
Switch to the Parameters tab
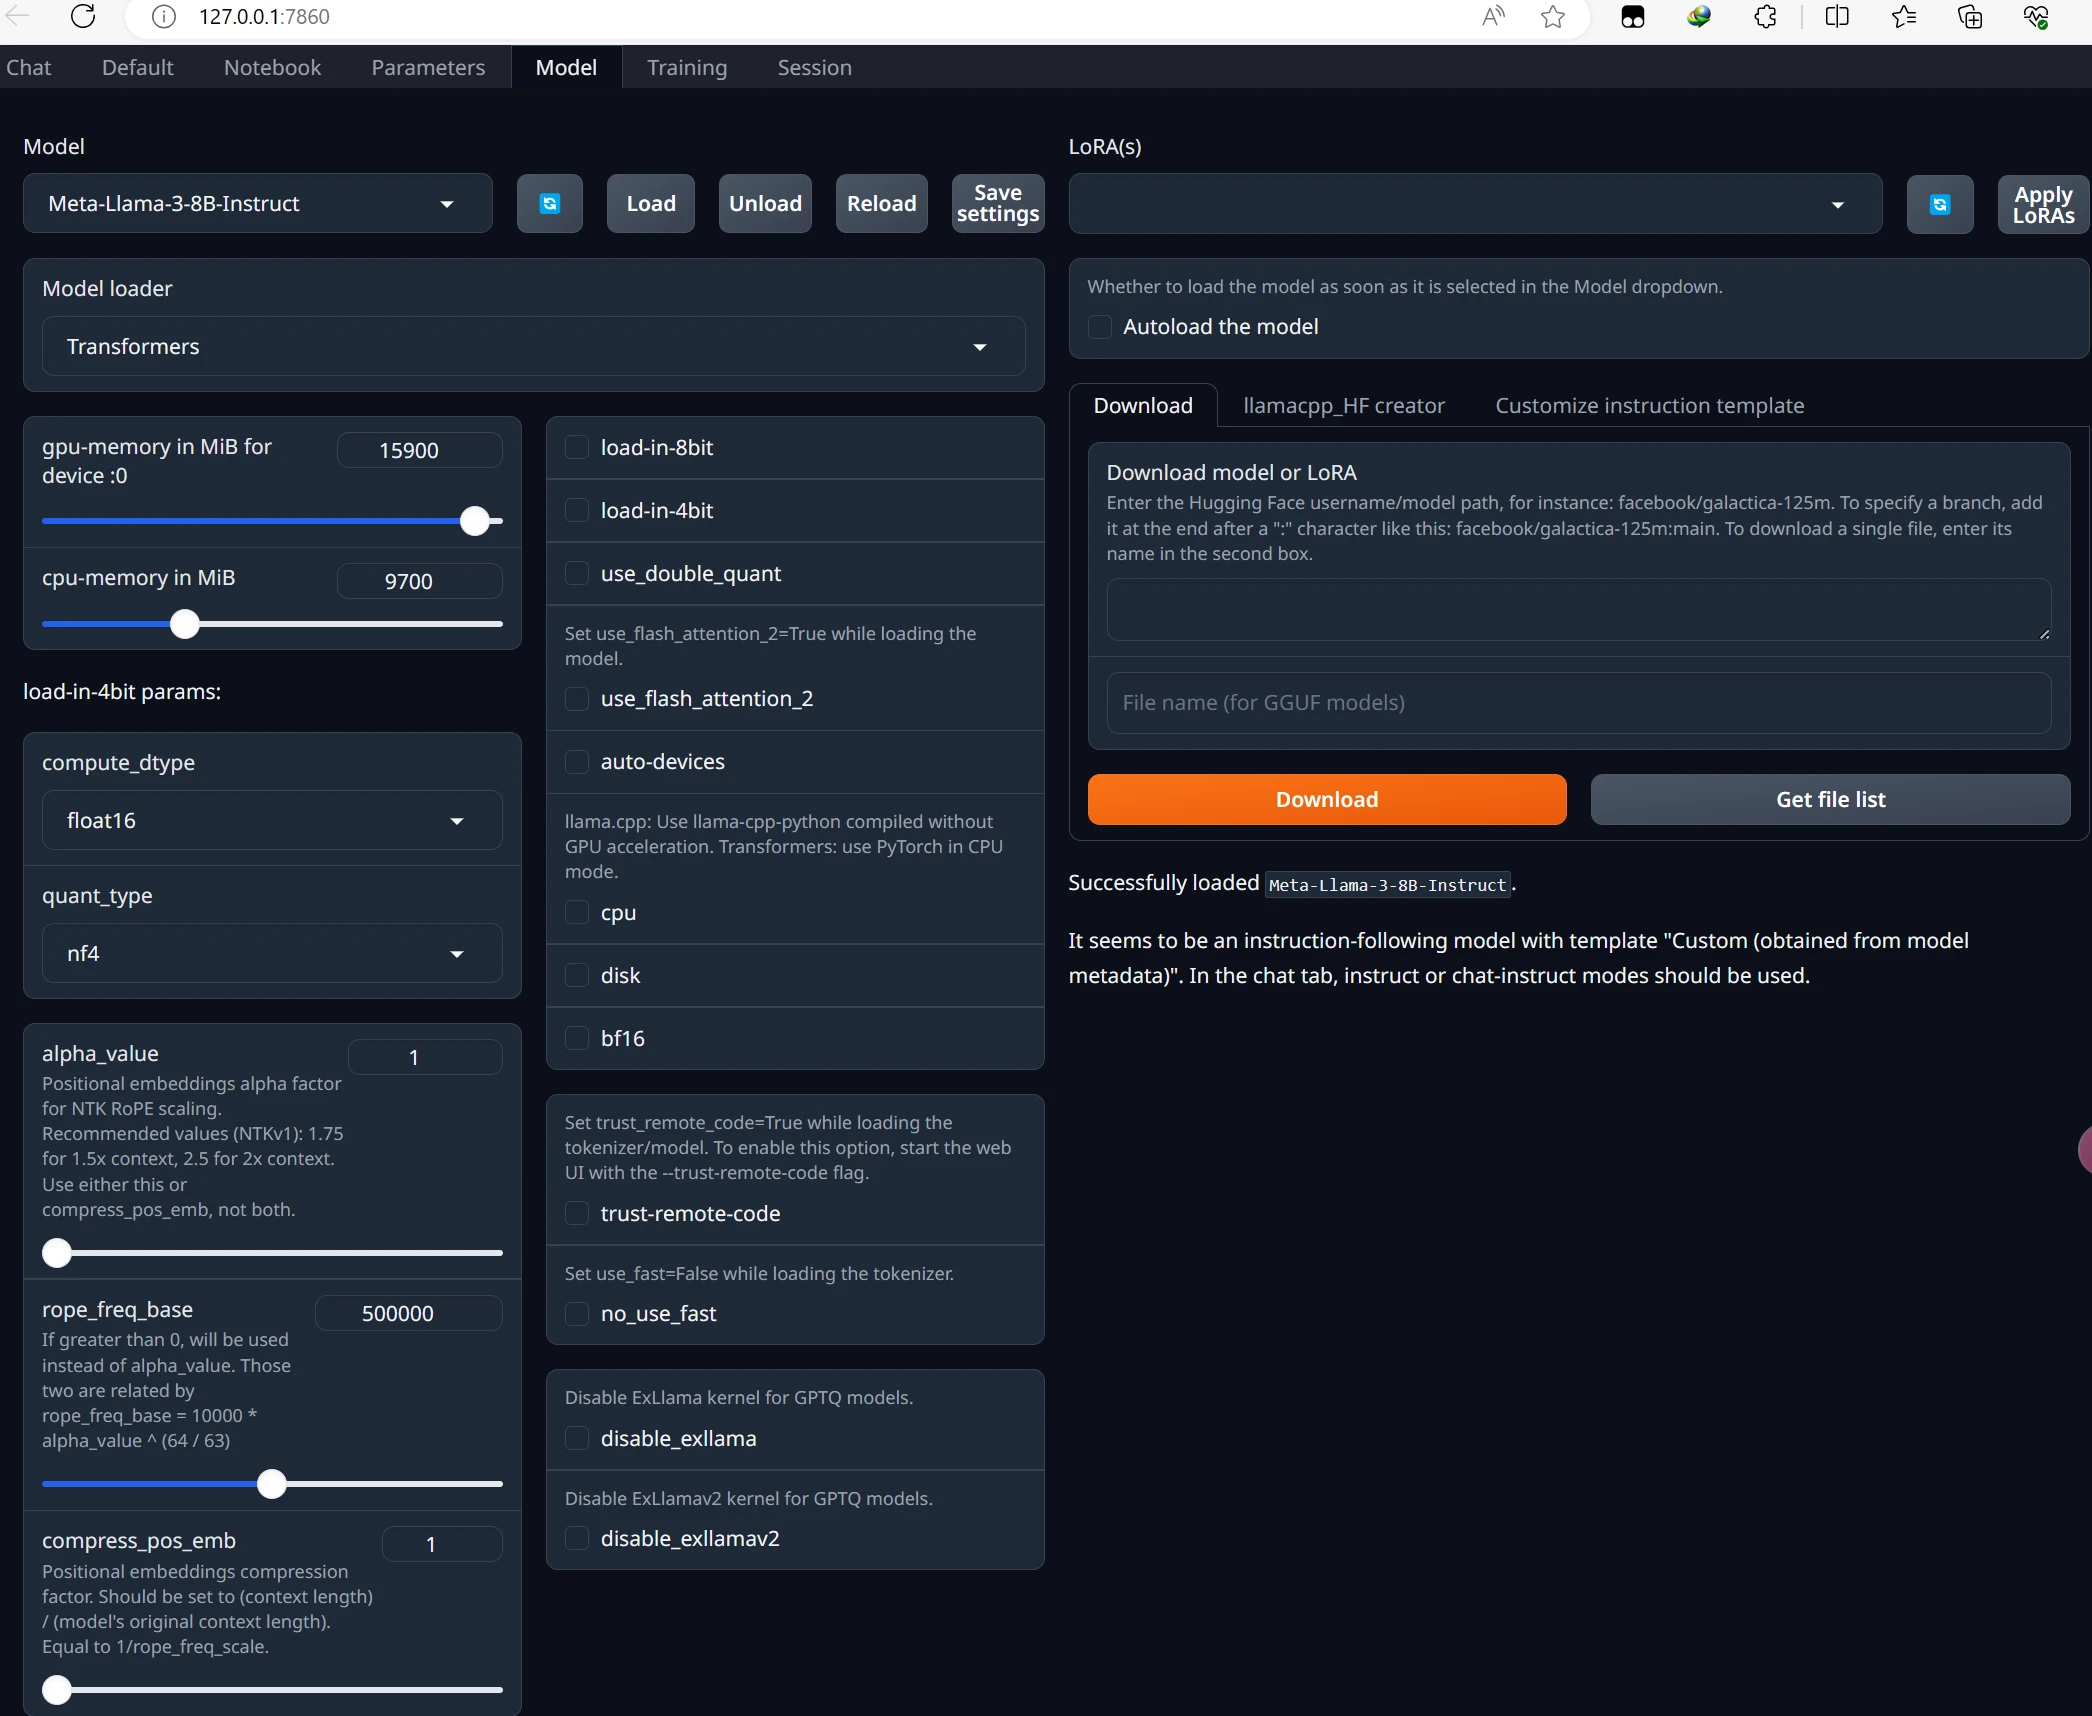(428, 67)
